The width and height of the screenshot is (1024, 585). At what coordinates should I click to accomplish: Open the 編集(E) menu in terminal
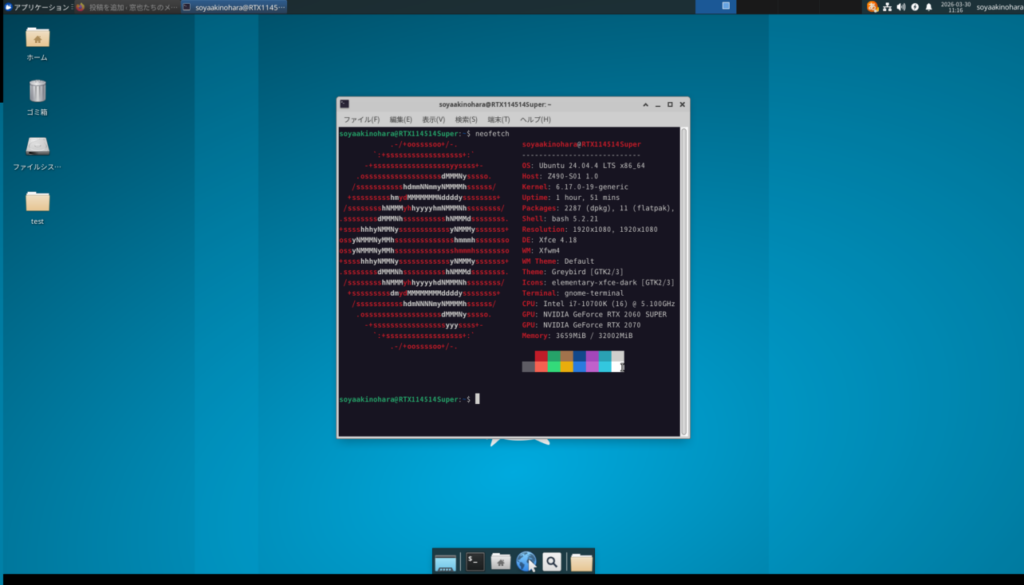click(401, 119)
